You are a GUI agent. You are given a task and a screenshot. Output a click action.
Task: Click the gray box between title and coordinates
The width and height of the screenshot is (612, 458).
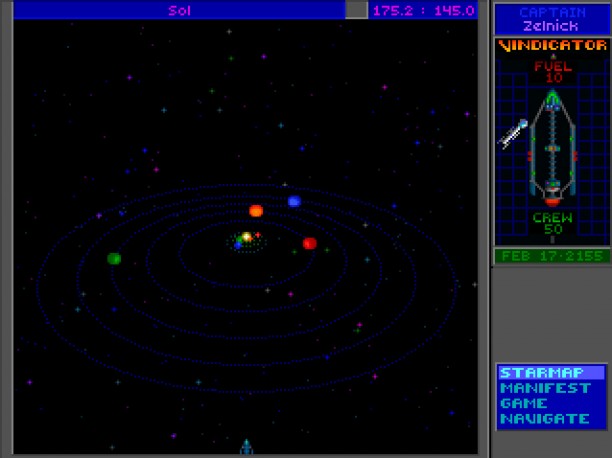click(356, 10)
